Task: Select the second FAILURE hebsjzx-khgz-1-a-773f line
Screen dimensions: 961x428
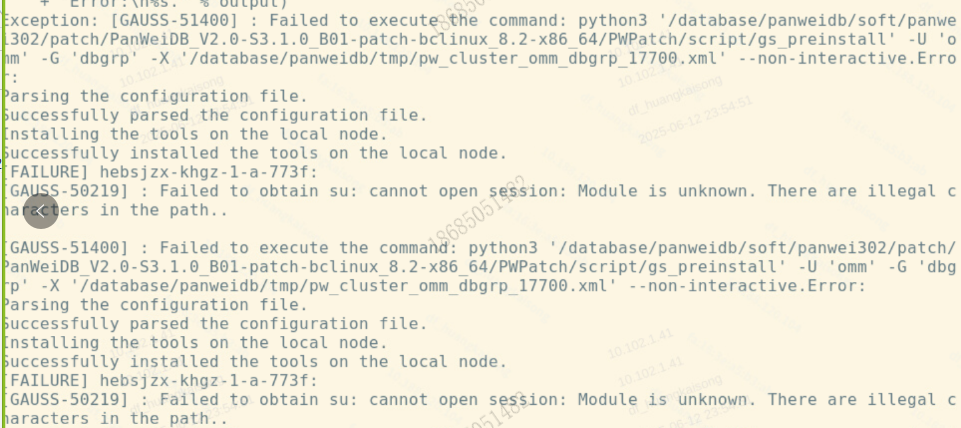Action: pyautogui.click(x=160, y=381)
